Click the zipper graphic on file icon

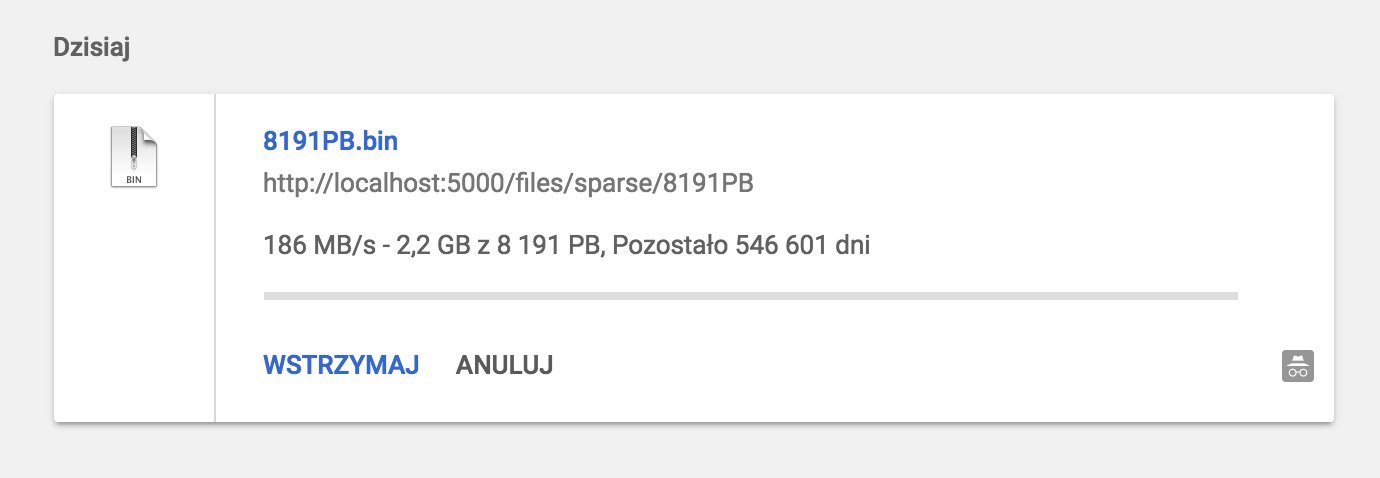(x=132, y=148)
